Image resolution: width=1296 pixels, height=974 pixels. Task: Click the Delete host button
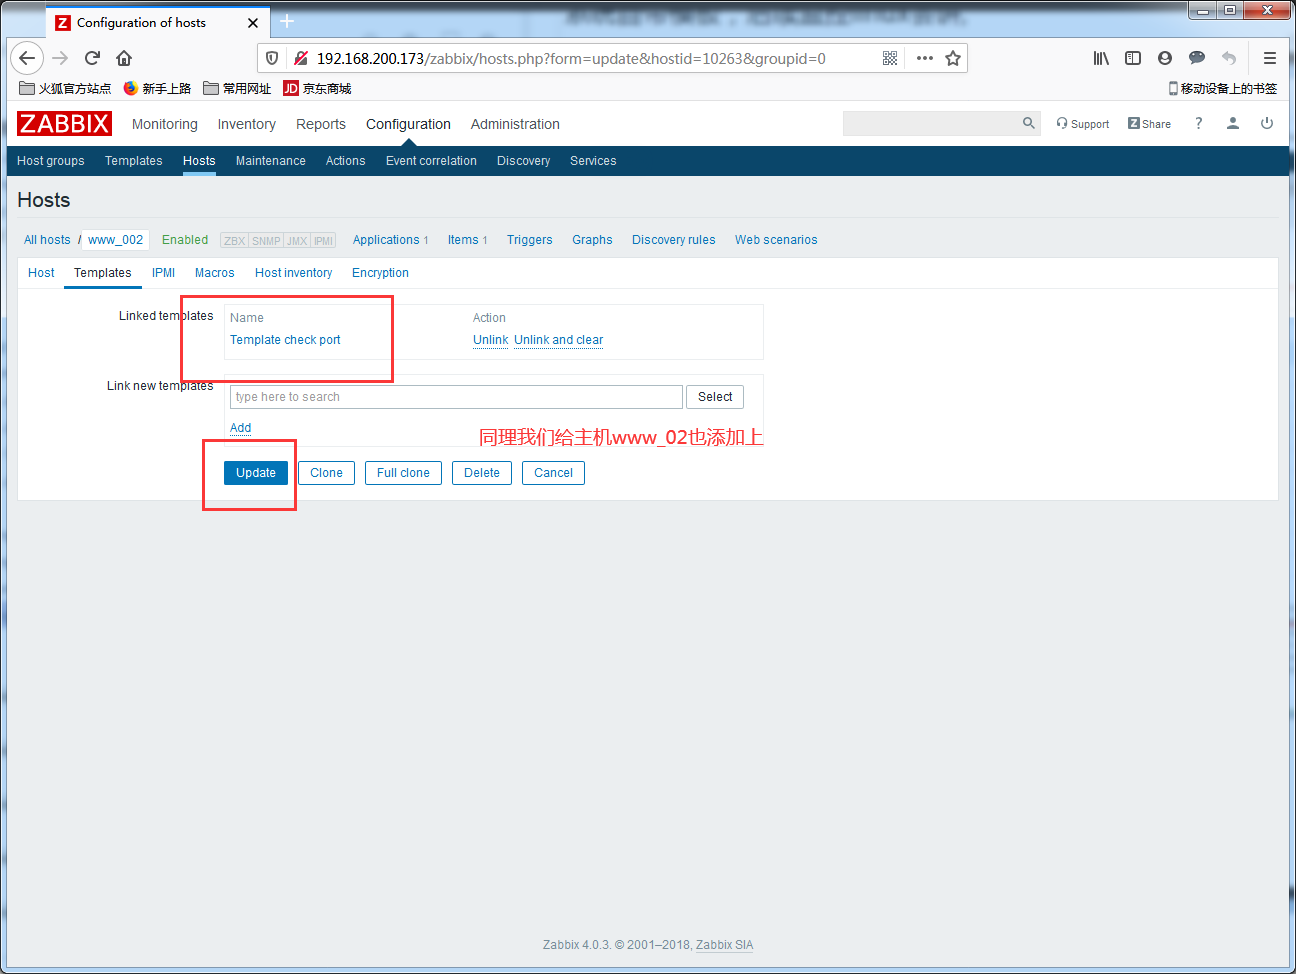[x=482, y=473]
